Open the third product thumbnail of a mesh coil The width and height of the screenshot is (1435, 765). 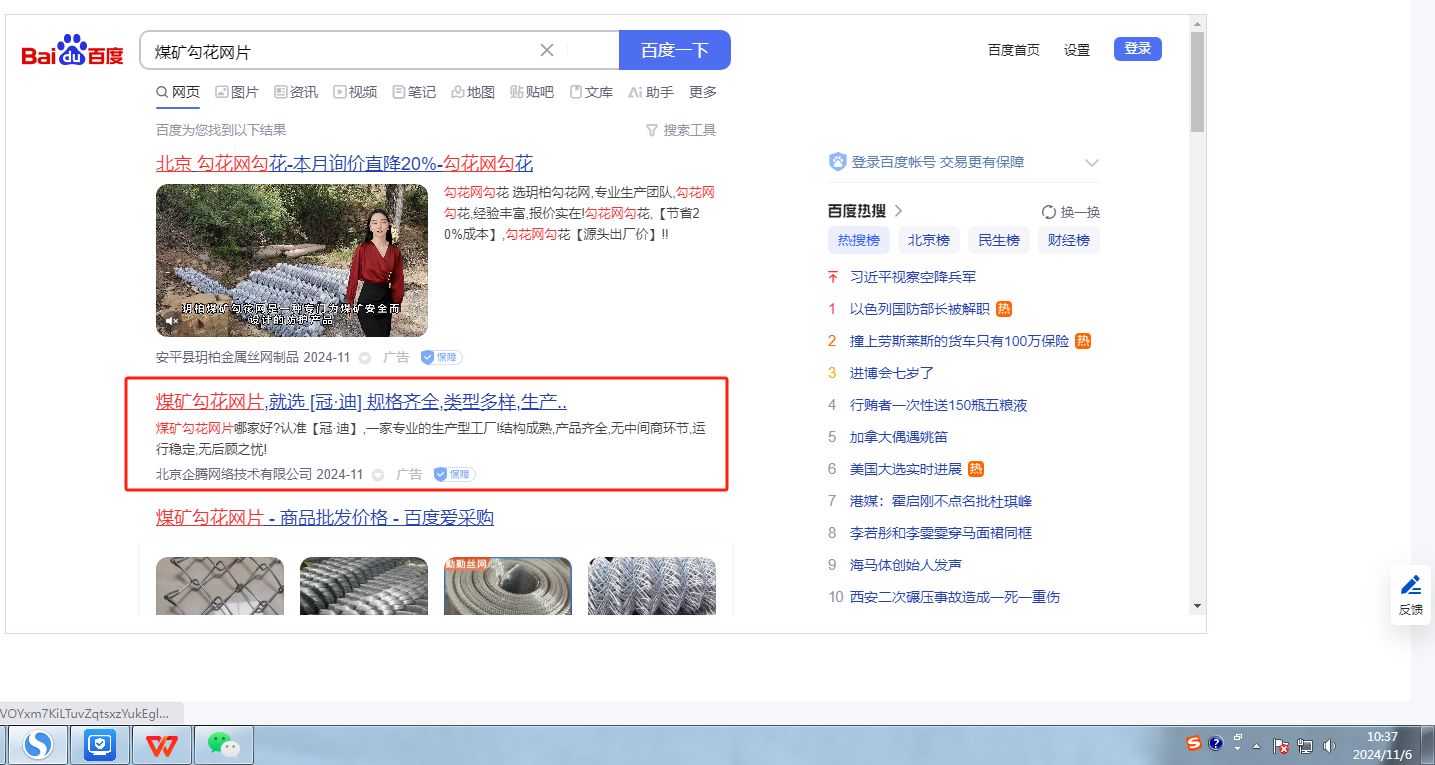click(x=508, y=585)
